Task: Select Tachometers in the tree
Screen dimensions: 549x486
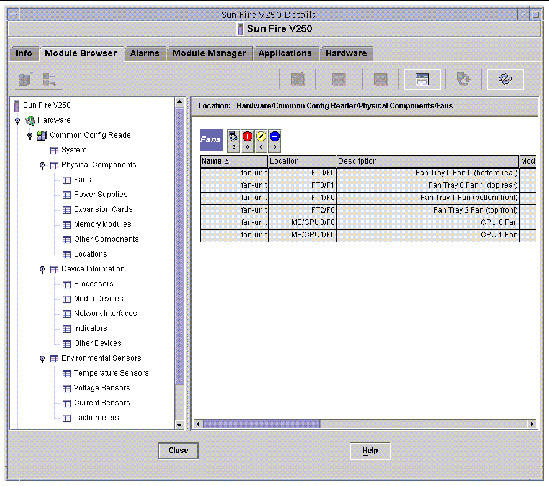Action: pos(97,418)
